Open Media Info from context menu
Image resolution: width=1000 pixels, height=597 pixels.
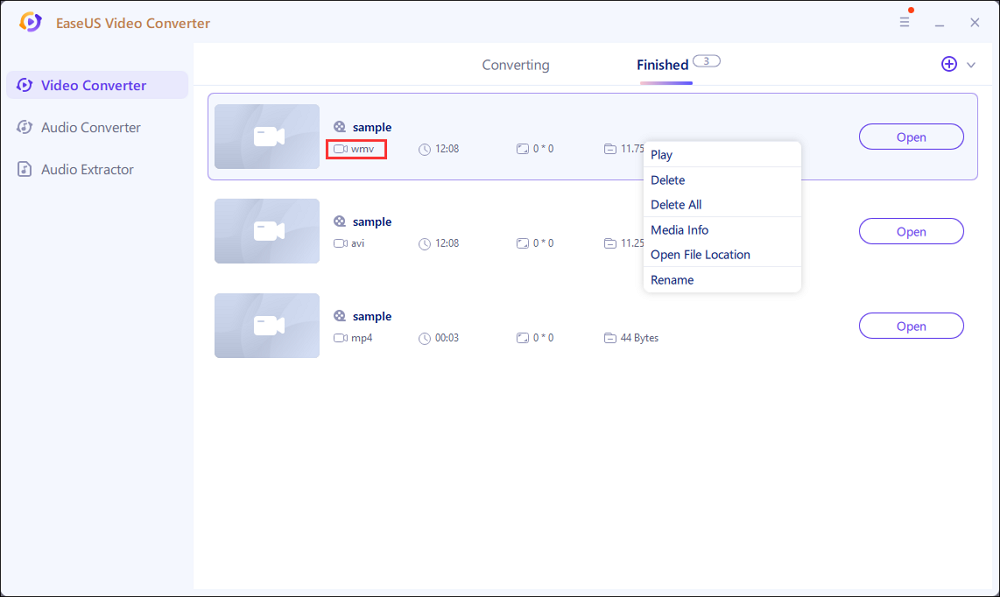(x=679, y=230)
